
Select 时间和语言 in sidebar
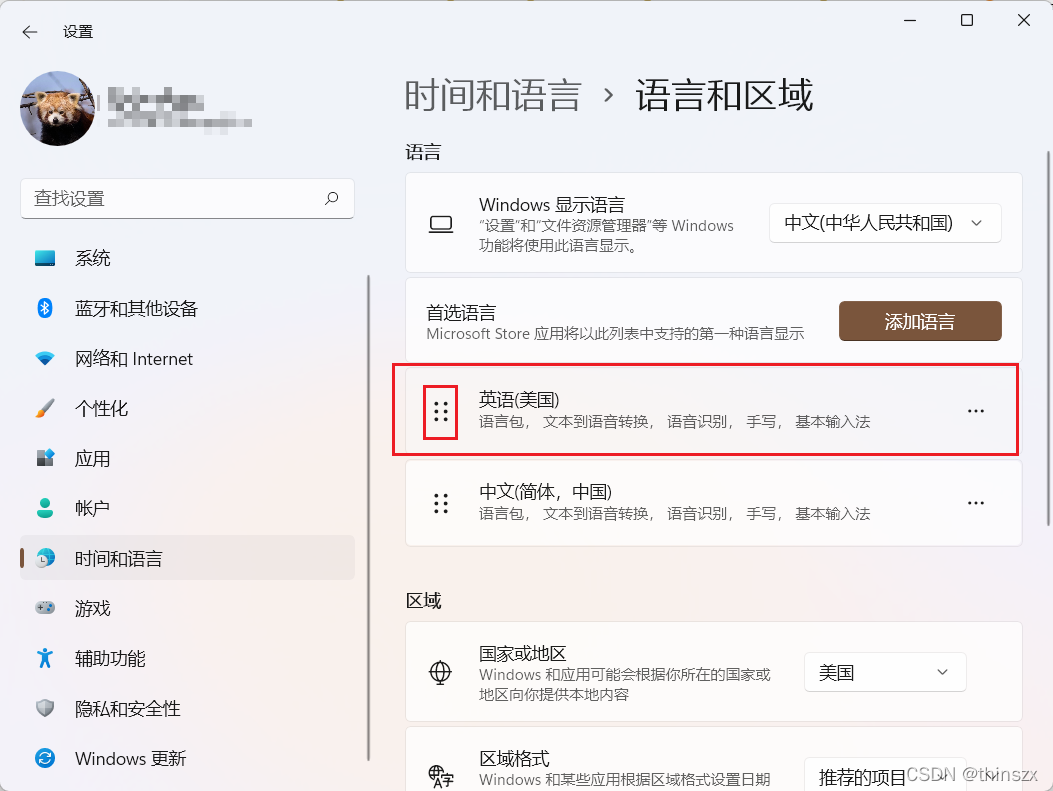tap(187, 558)
